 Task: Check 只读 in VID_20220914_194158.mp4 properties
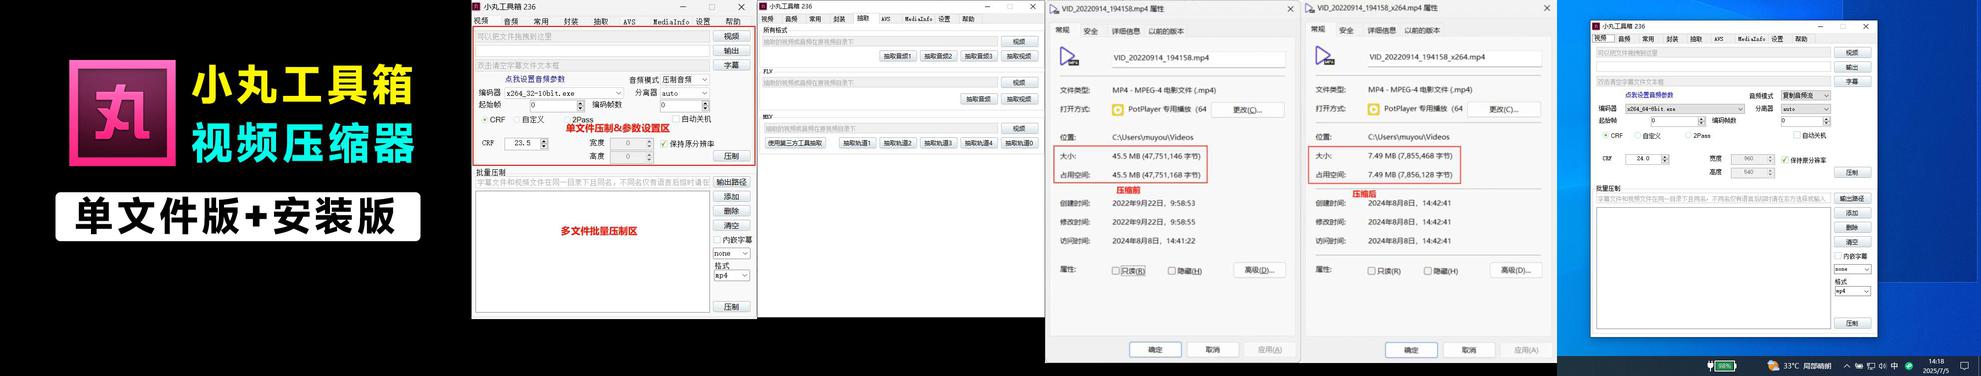1116,270
